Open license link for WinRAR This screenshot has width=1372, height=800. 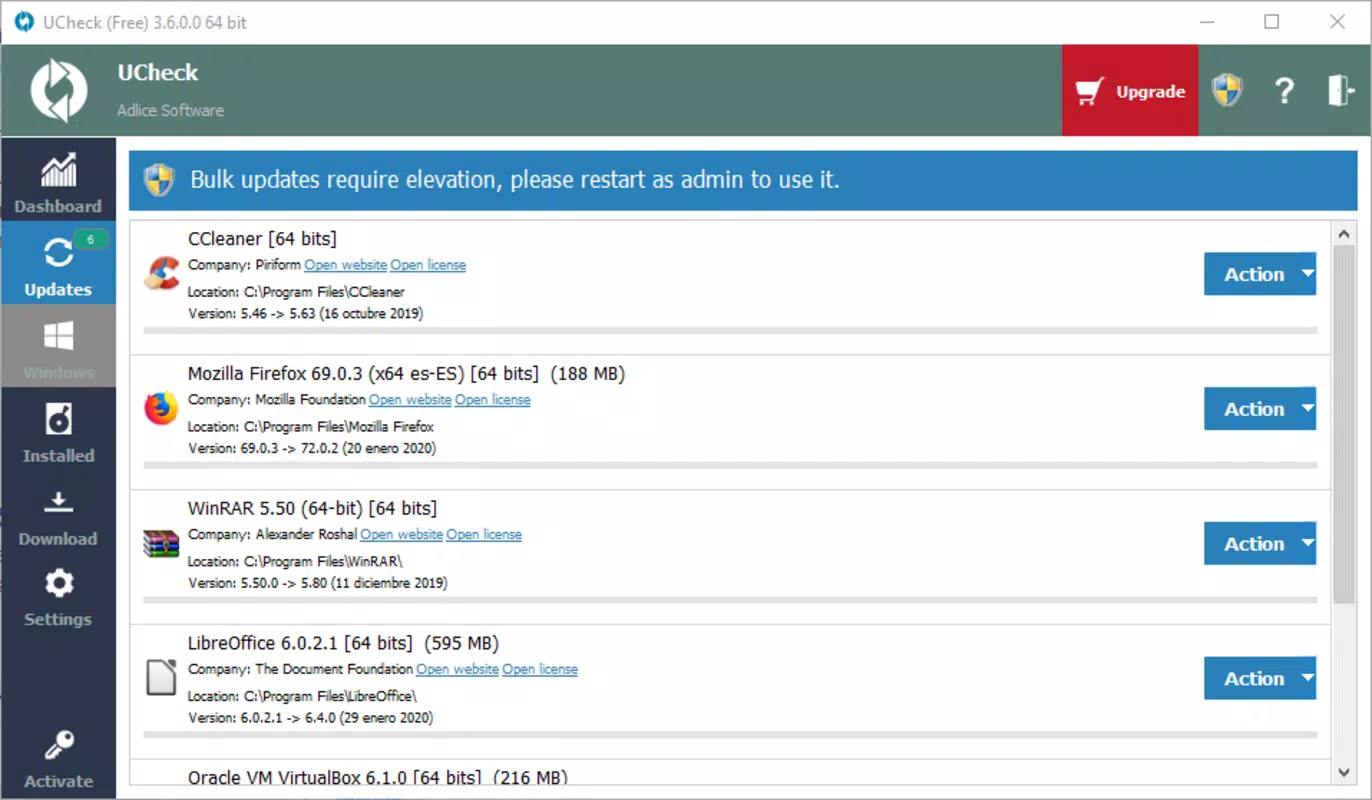[484, 534]
